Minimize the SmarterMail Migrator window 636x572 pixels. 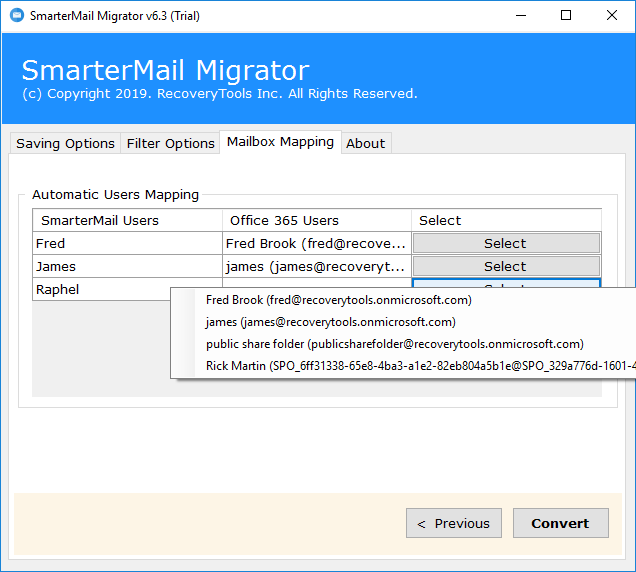[521, 15]
